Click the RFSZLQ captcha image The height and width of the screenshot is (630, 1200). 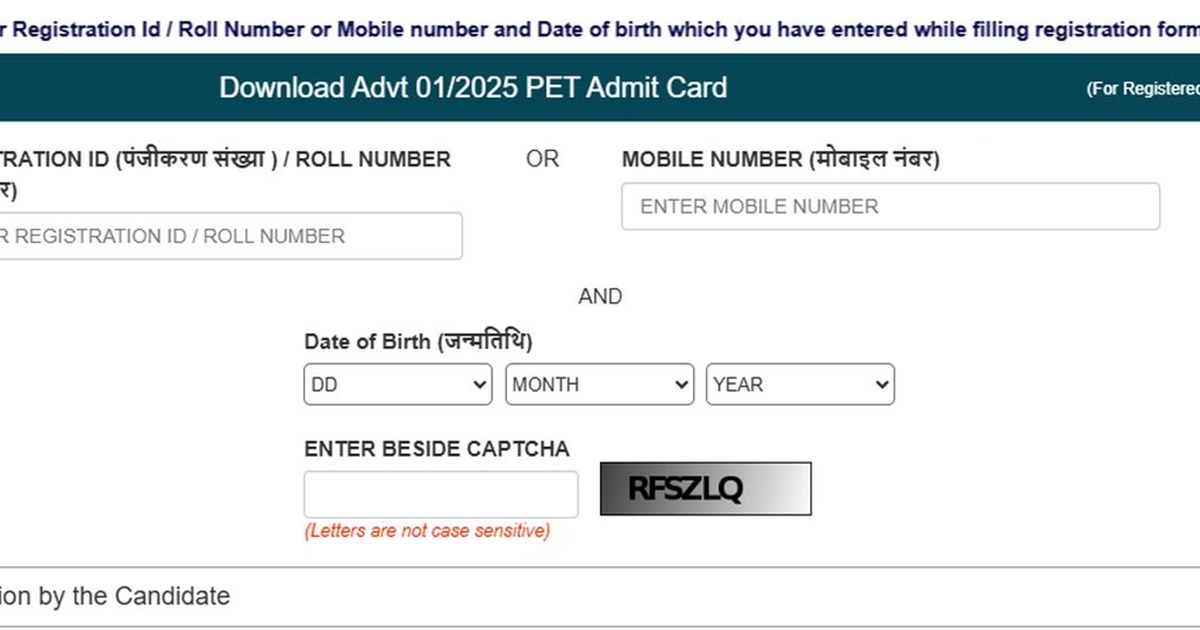coord(704,488)
